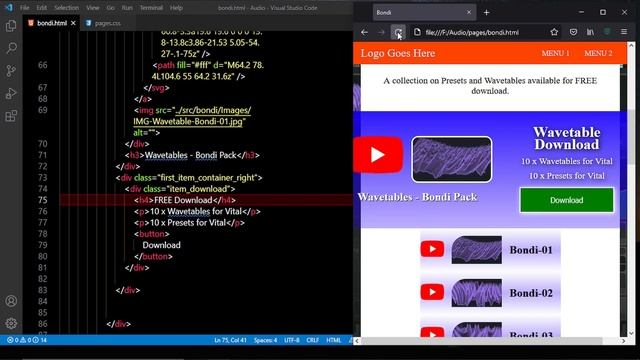Open the Run and Debug view
This screenshot has width=640, height=360.
click(11, 93)
